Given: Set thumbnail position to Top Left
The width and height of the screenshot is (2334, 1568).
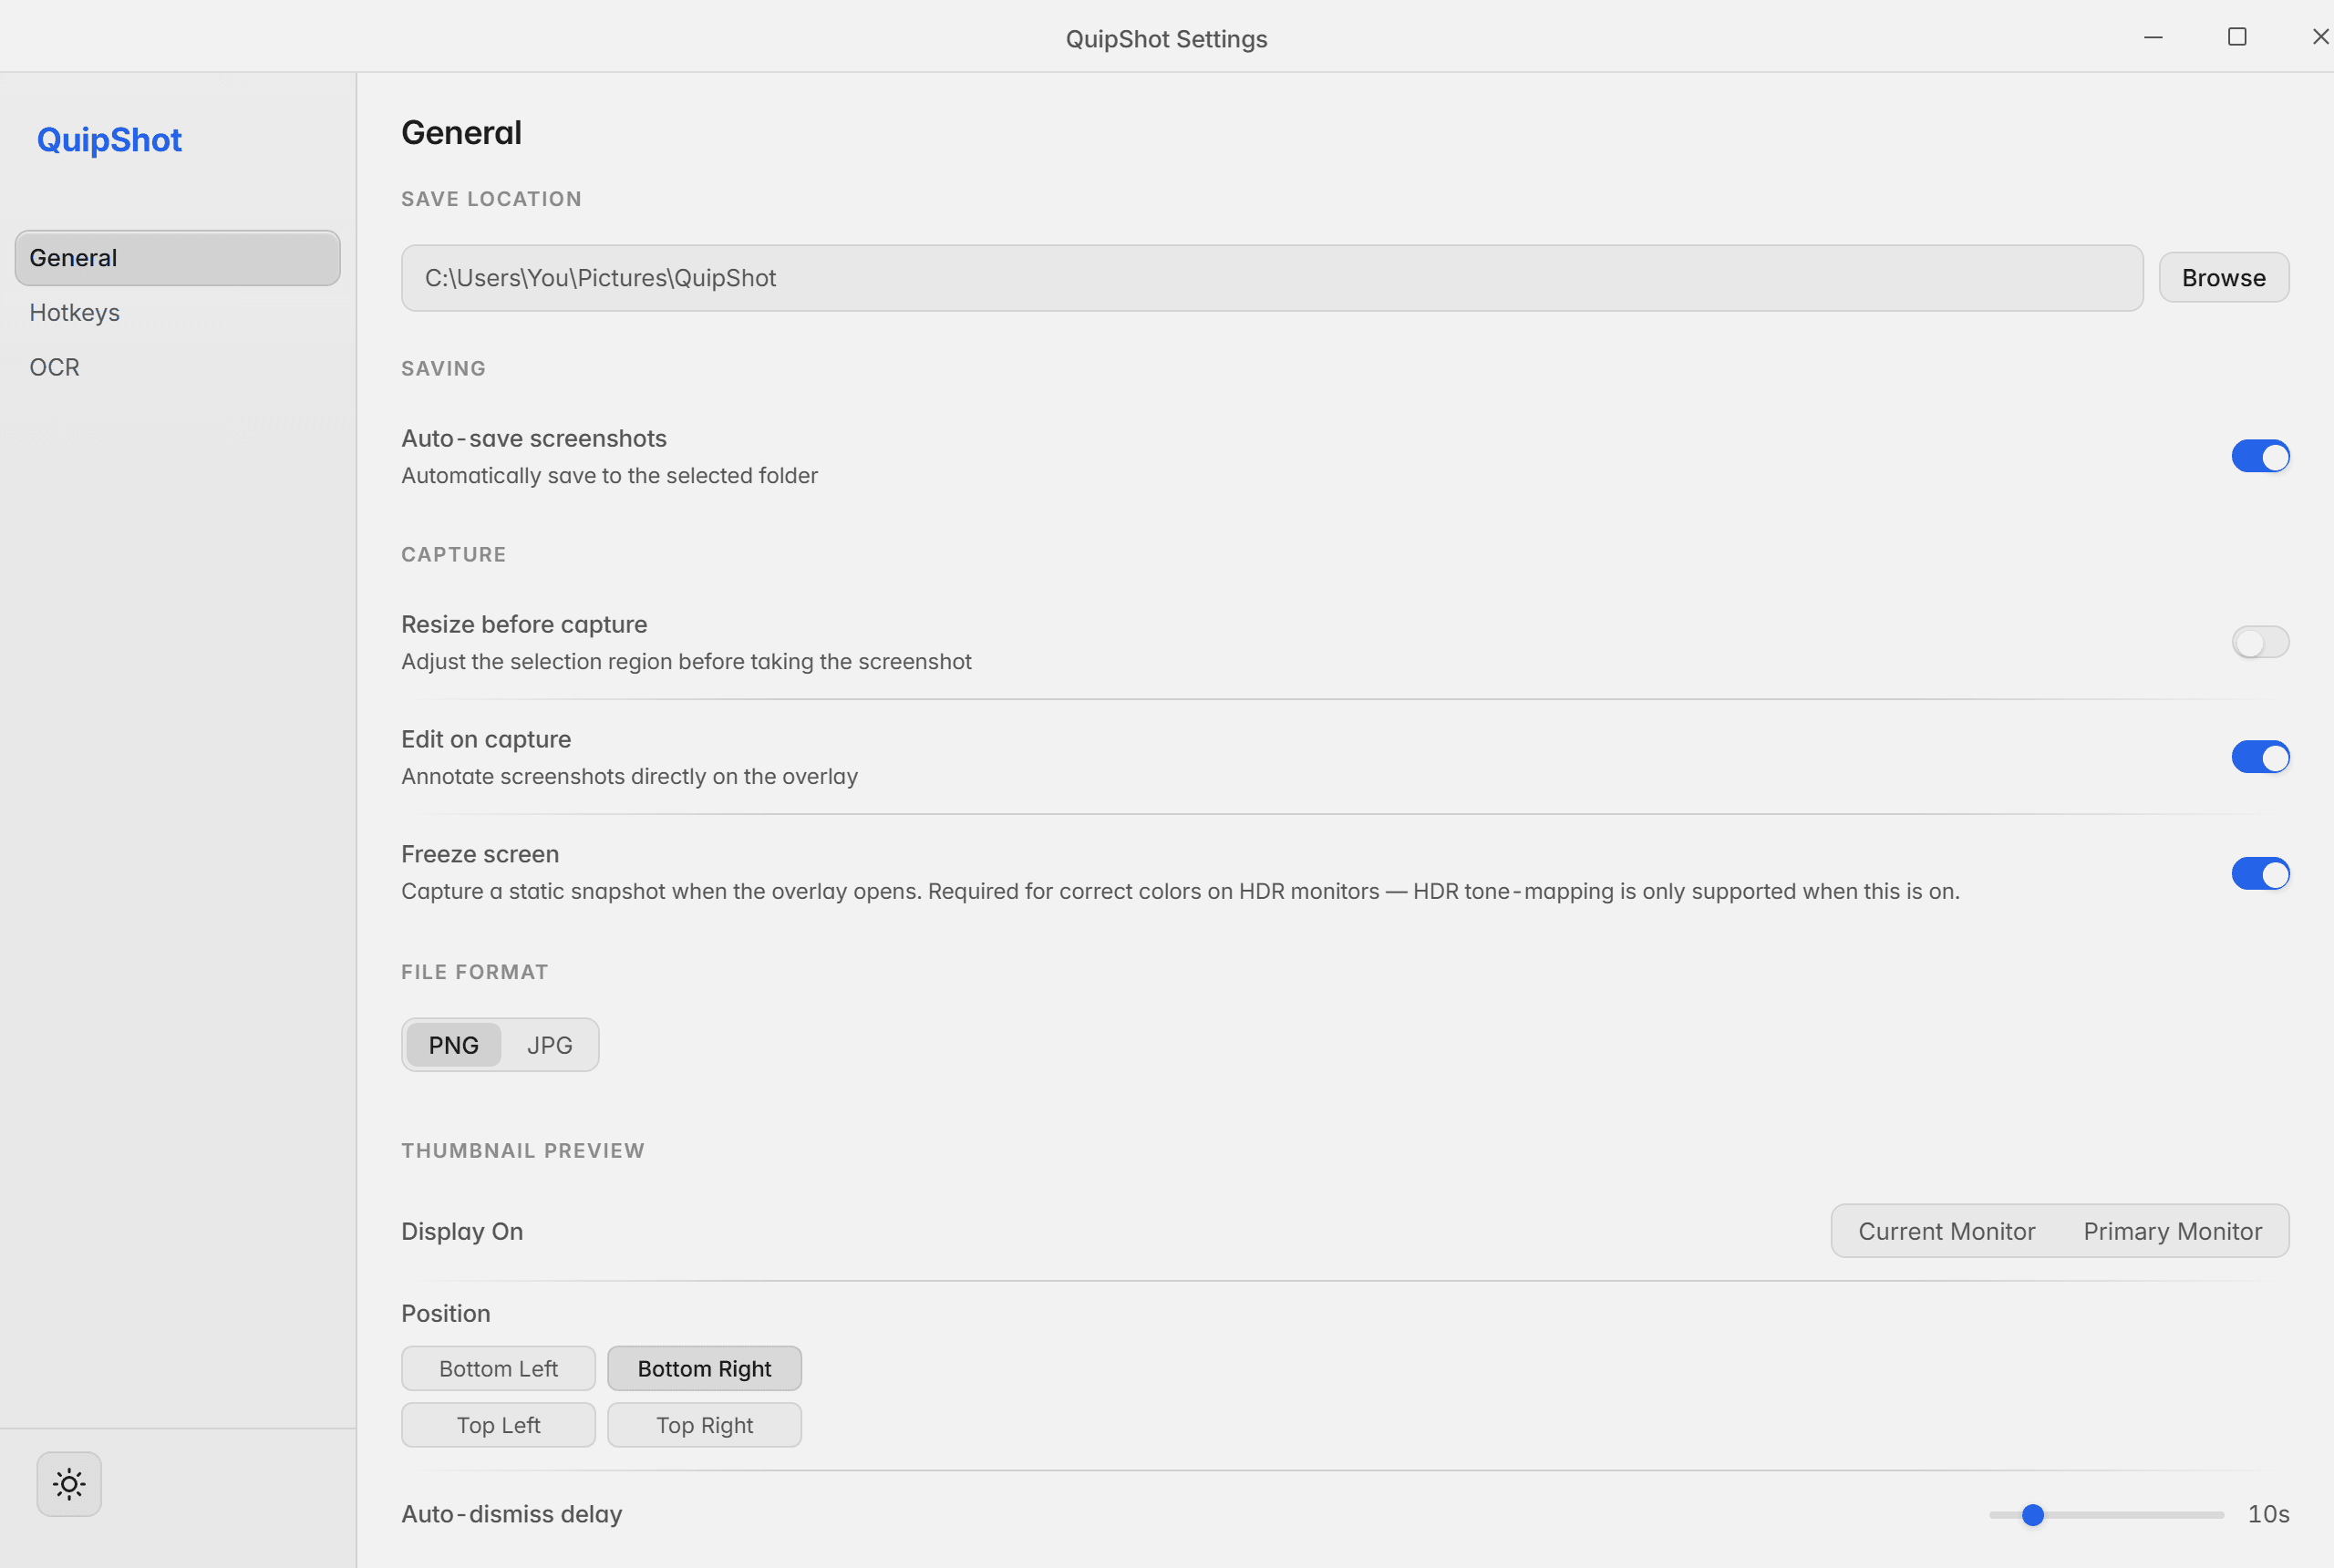Looking at the screenshot, I should [x=498, y=1426].
